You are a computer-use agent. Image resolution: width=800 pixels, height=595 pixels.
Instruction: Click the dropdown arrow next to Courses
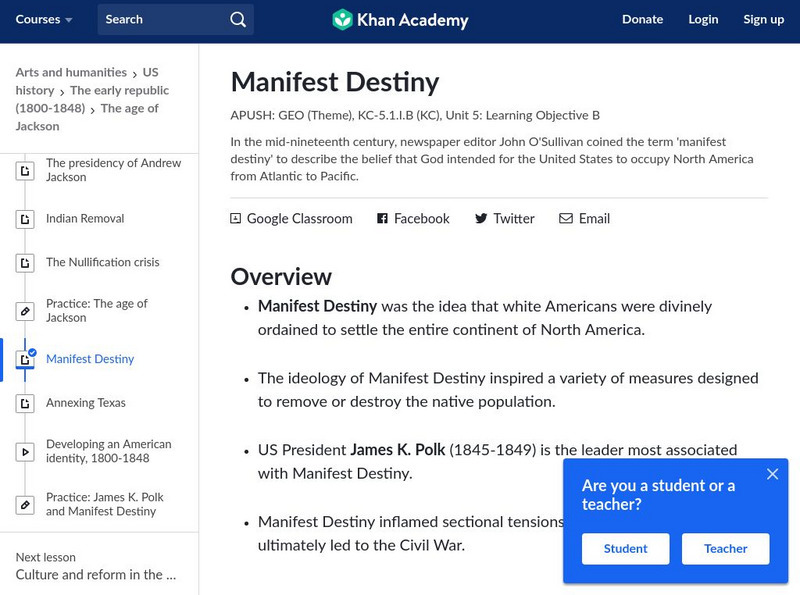(x=68, y=20)
